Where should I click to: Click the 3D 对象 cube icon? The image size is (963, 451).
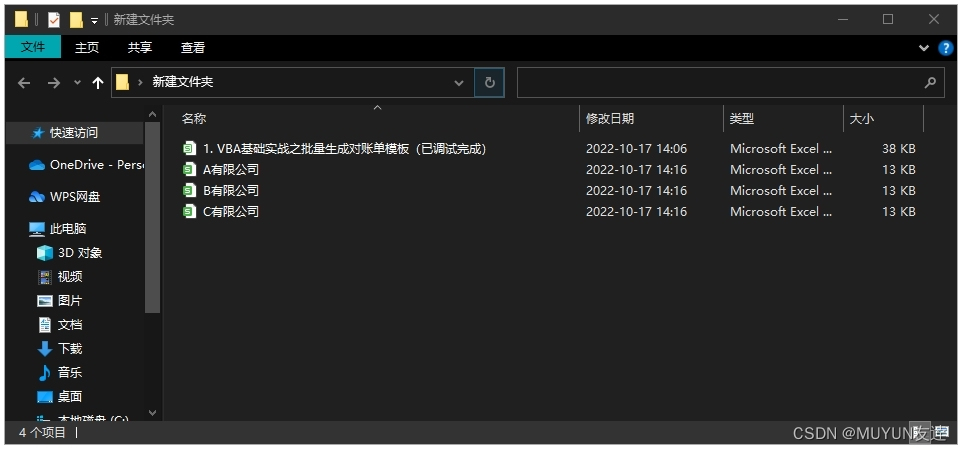[x=45, y=253]
